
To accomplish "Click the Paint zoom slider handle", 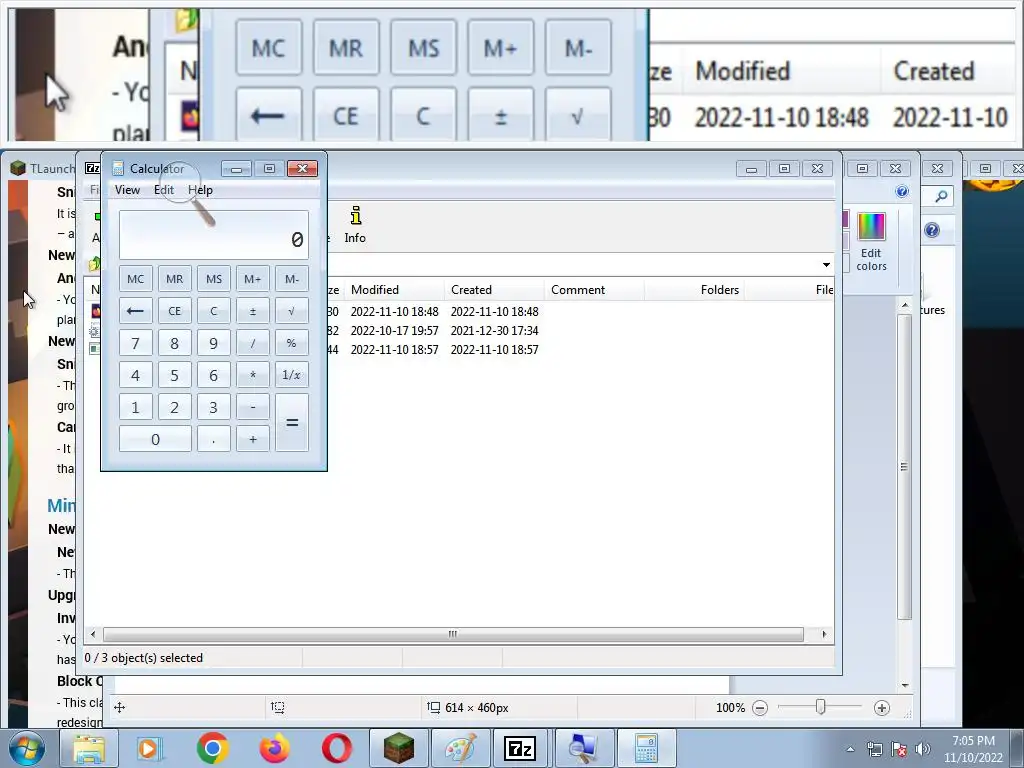I will coord(821,707).
